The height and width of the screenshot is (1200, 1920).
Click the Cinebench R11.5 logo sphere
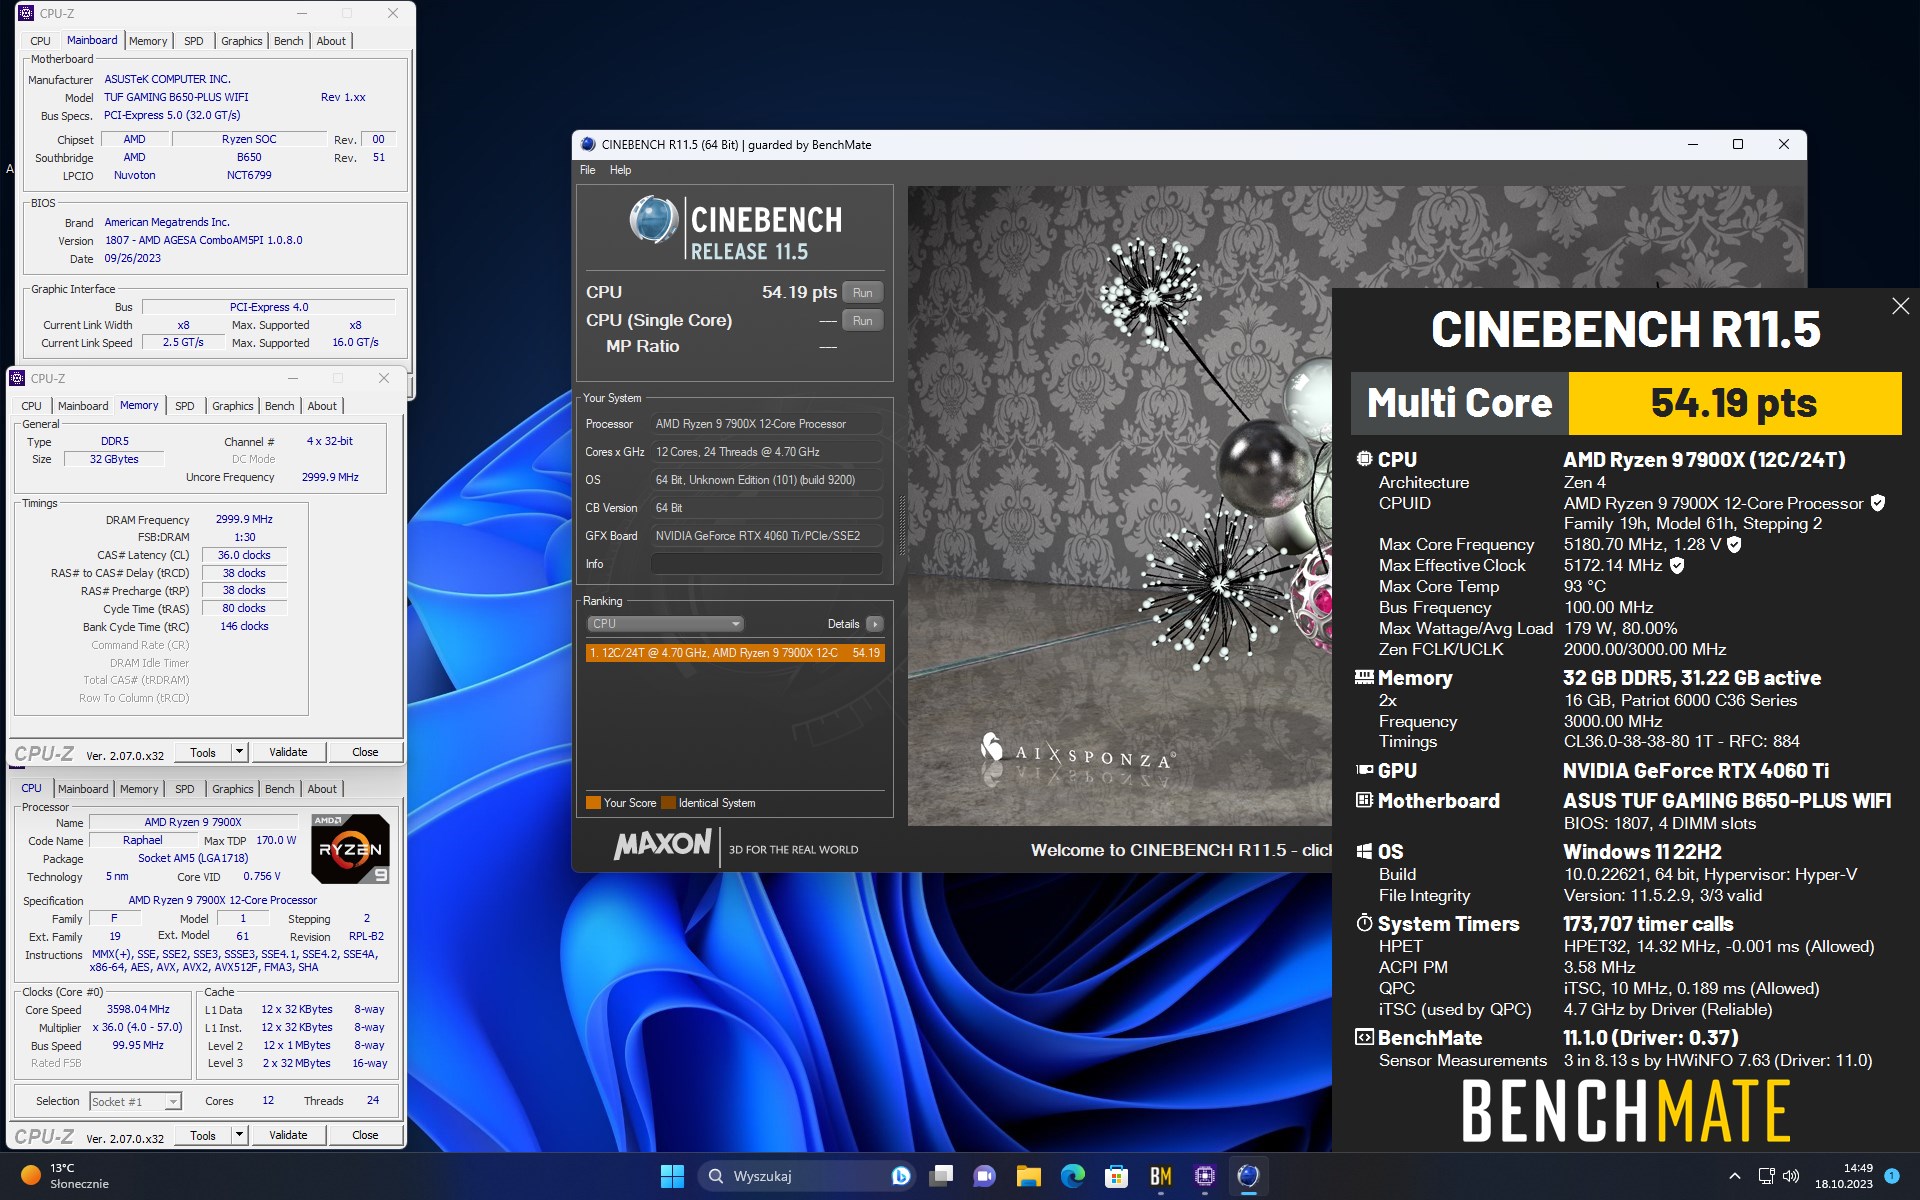click(x=654, y=220)
